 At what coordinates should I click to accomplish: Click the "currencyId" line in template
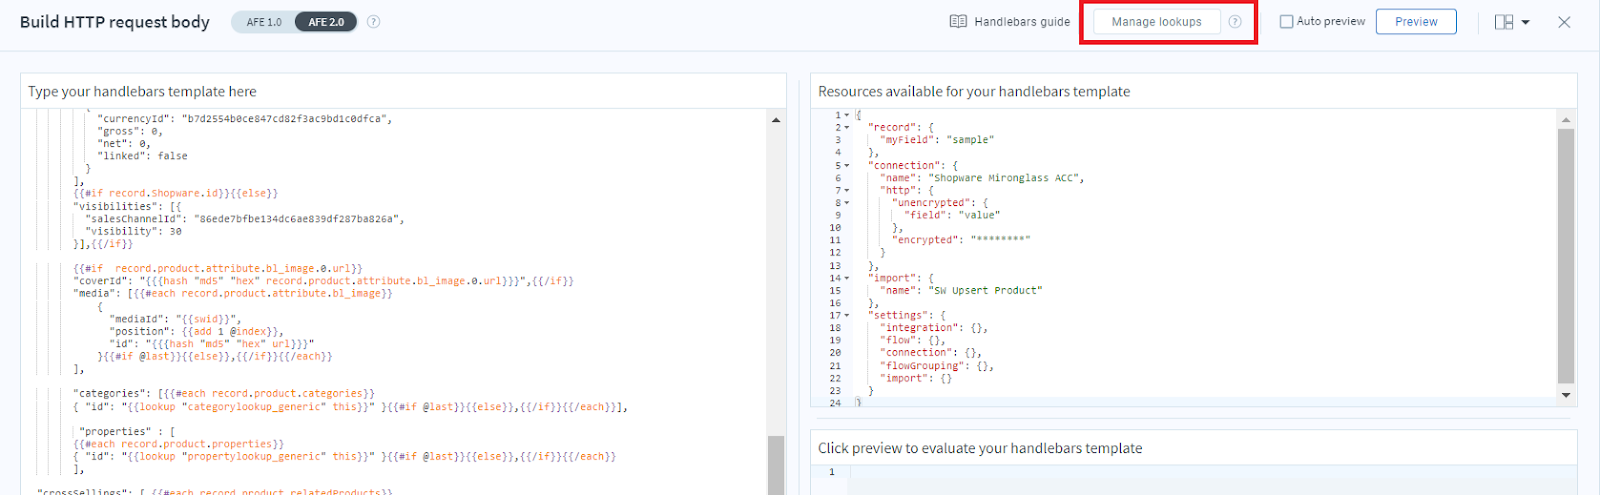(245, 118)
